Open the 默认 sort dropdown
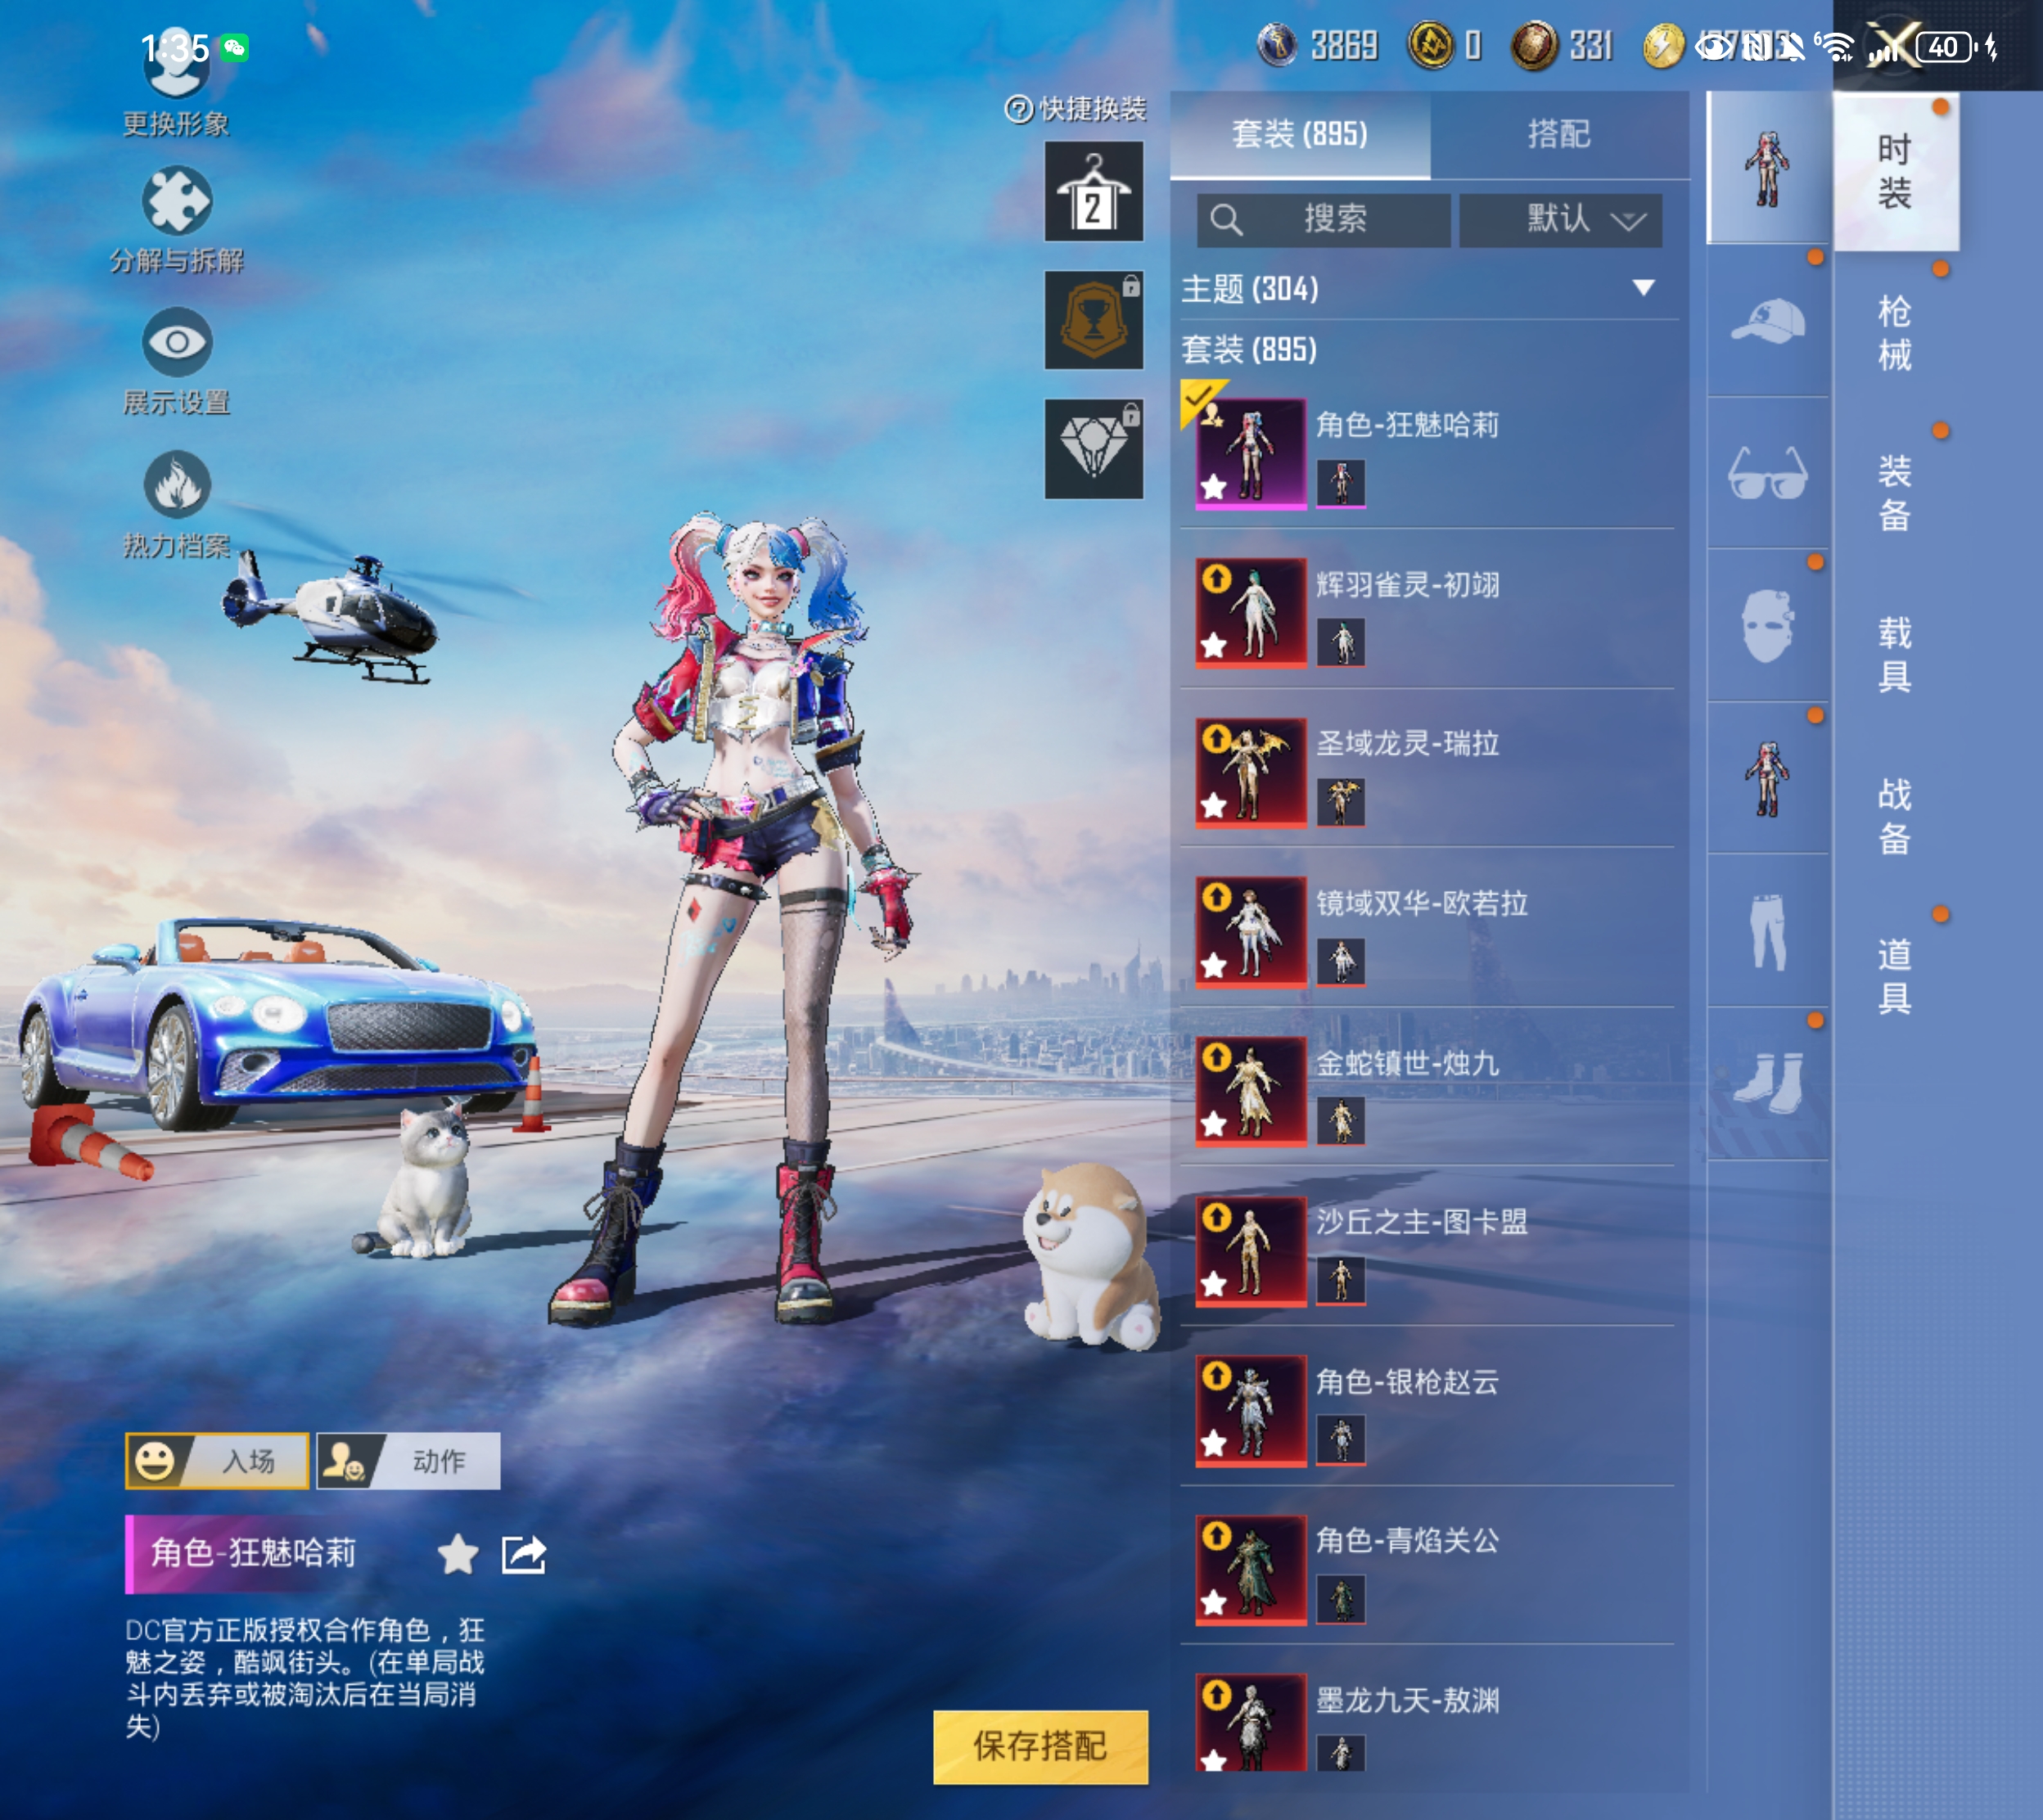 click(x=1561, y=219)
